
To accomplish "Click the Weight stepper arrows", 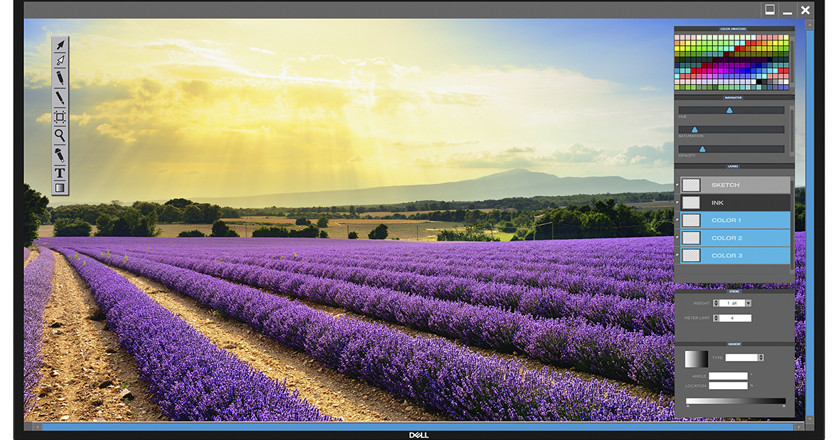I will (x=716, y=303).
